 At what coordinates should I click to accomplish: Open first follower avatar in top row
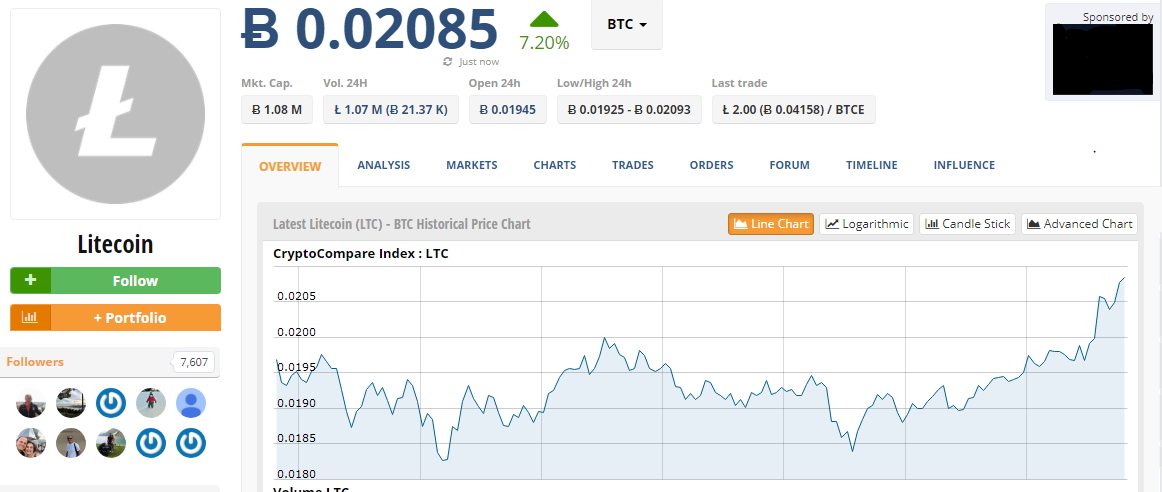[31, 403]
